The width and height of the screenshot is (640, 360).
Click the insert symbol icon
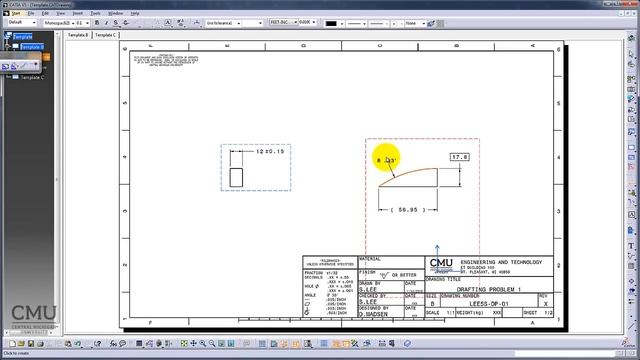pos(181,23)
